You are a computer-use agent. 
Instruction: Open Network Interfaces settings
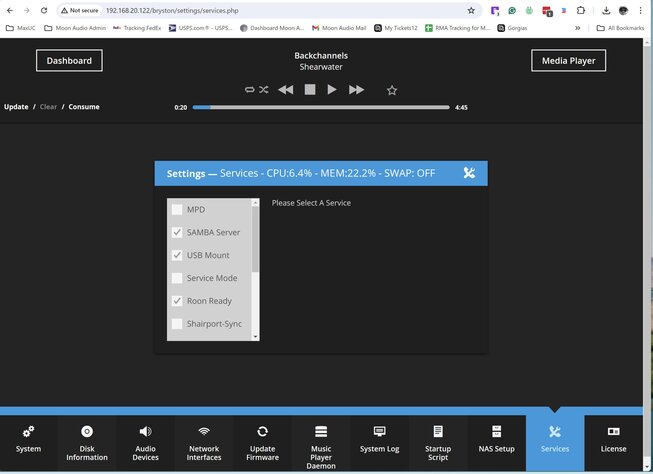[204, 444]
